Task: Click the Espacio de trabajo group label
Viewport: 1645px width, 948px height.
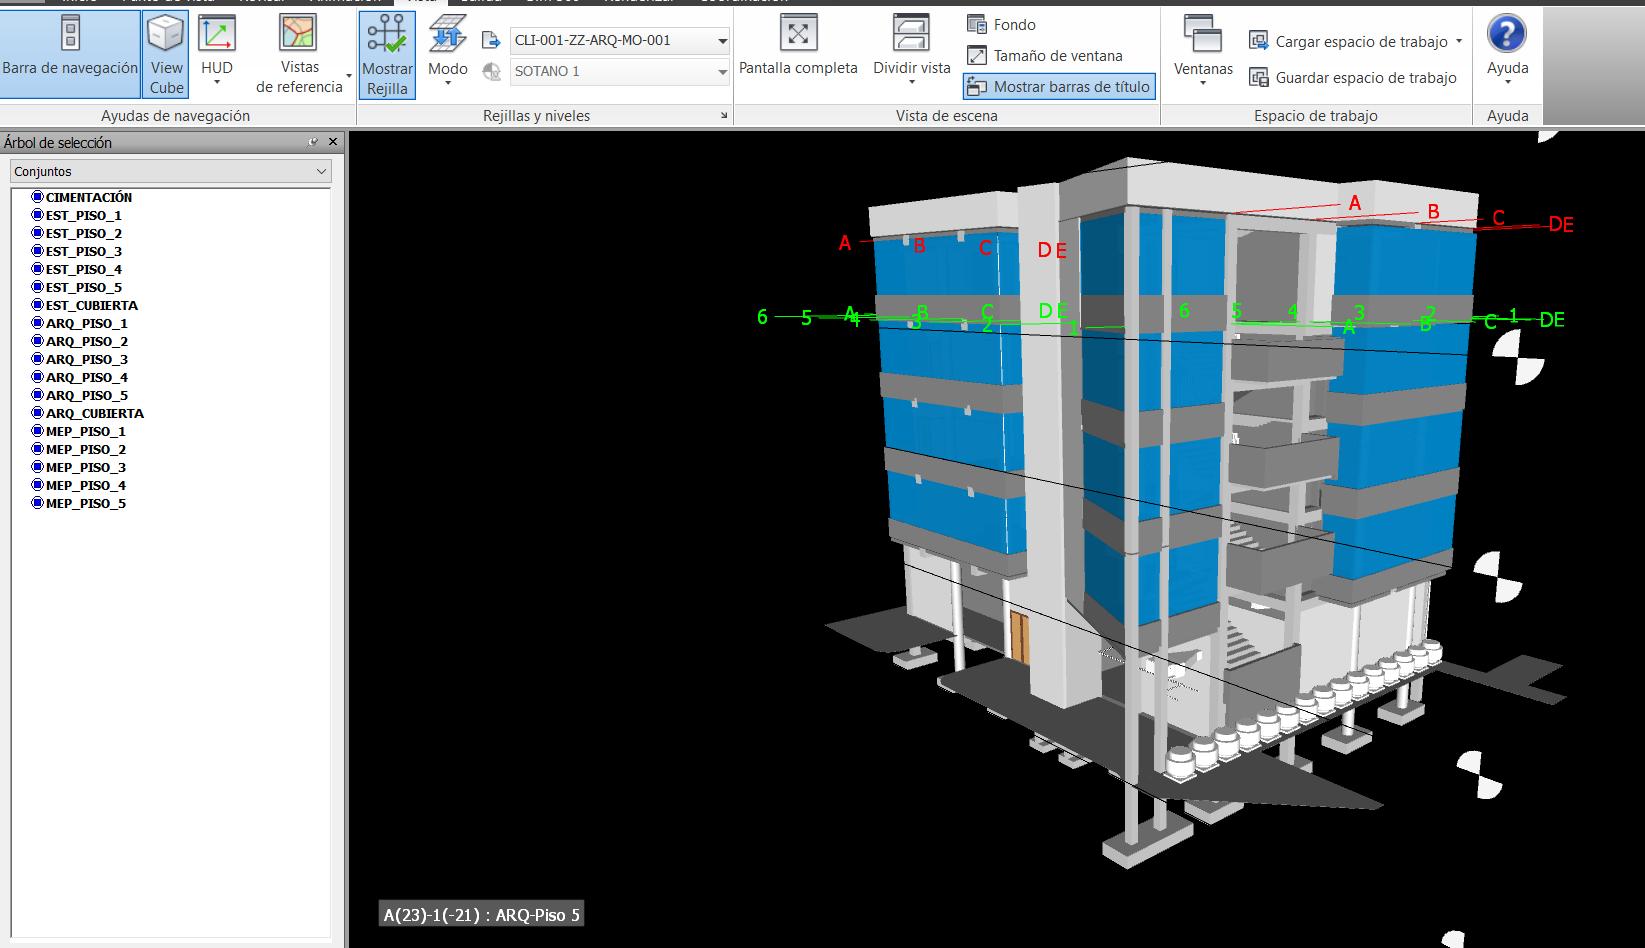Action: click(1316, 116)
